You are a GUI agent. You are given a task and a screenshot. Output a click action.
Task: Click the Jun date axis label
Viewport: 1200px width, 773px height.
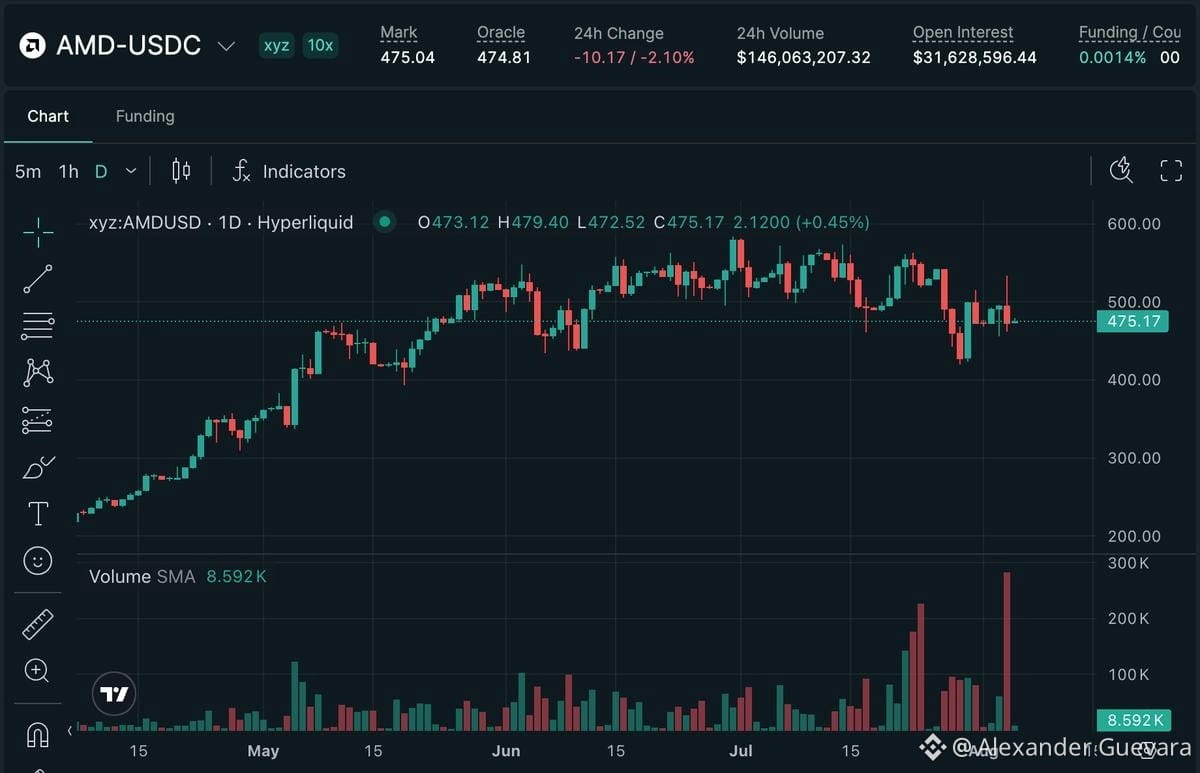tap(507, 751)
